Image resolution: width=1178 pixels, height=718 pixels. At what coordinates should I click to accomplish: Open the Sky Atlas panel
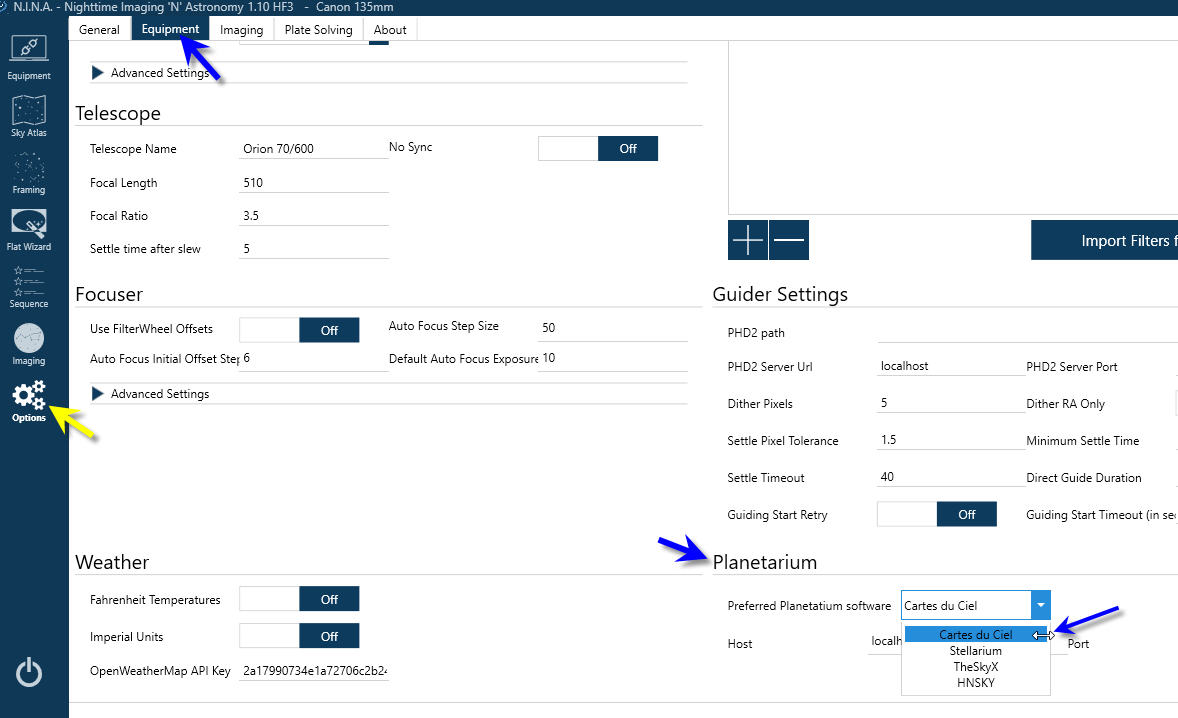[29, 115]
